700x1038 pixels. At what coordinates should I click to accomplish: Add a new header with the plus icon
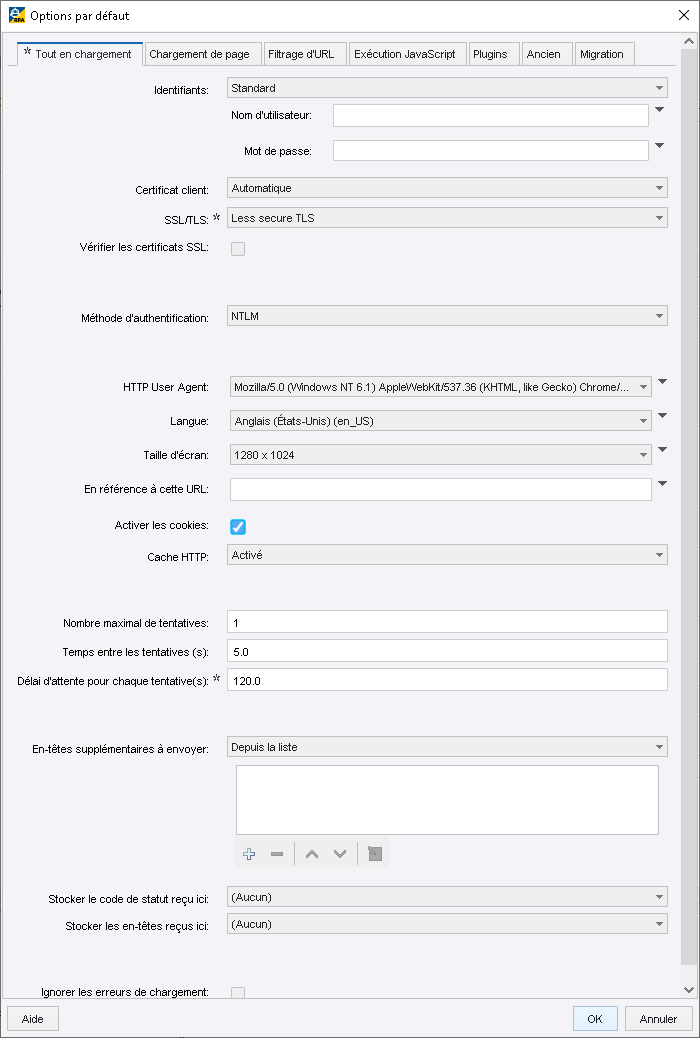click(248, 853)
